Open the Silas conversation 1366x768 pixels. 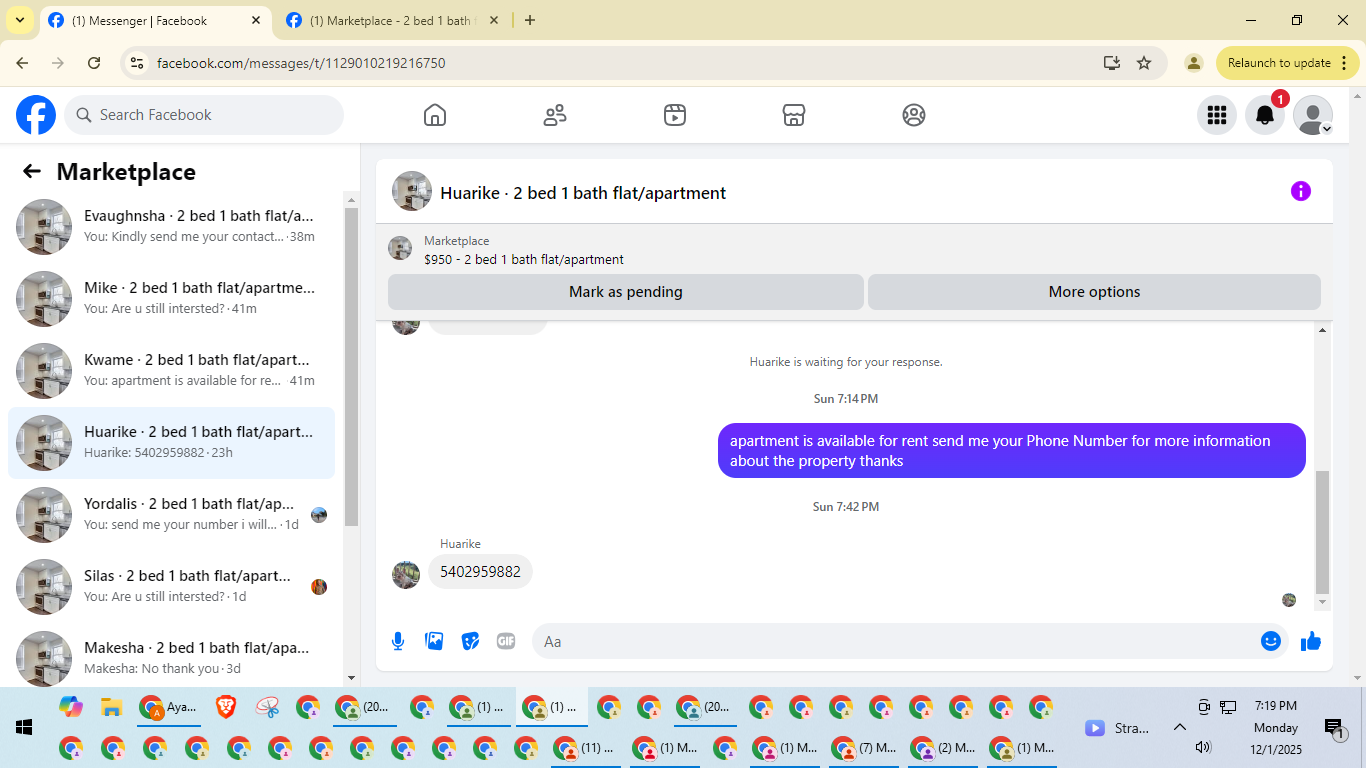pos(171,587)
